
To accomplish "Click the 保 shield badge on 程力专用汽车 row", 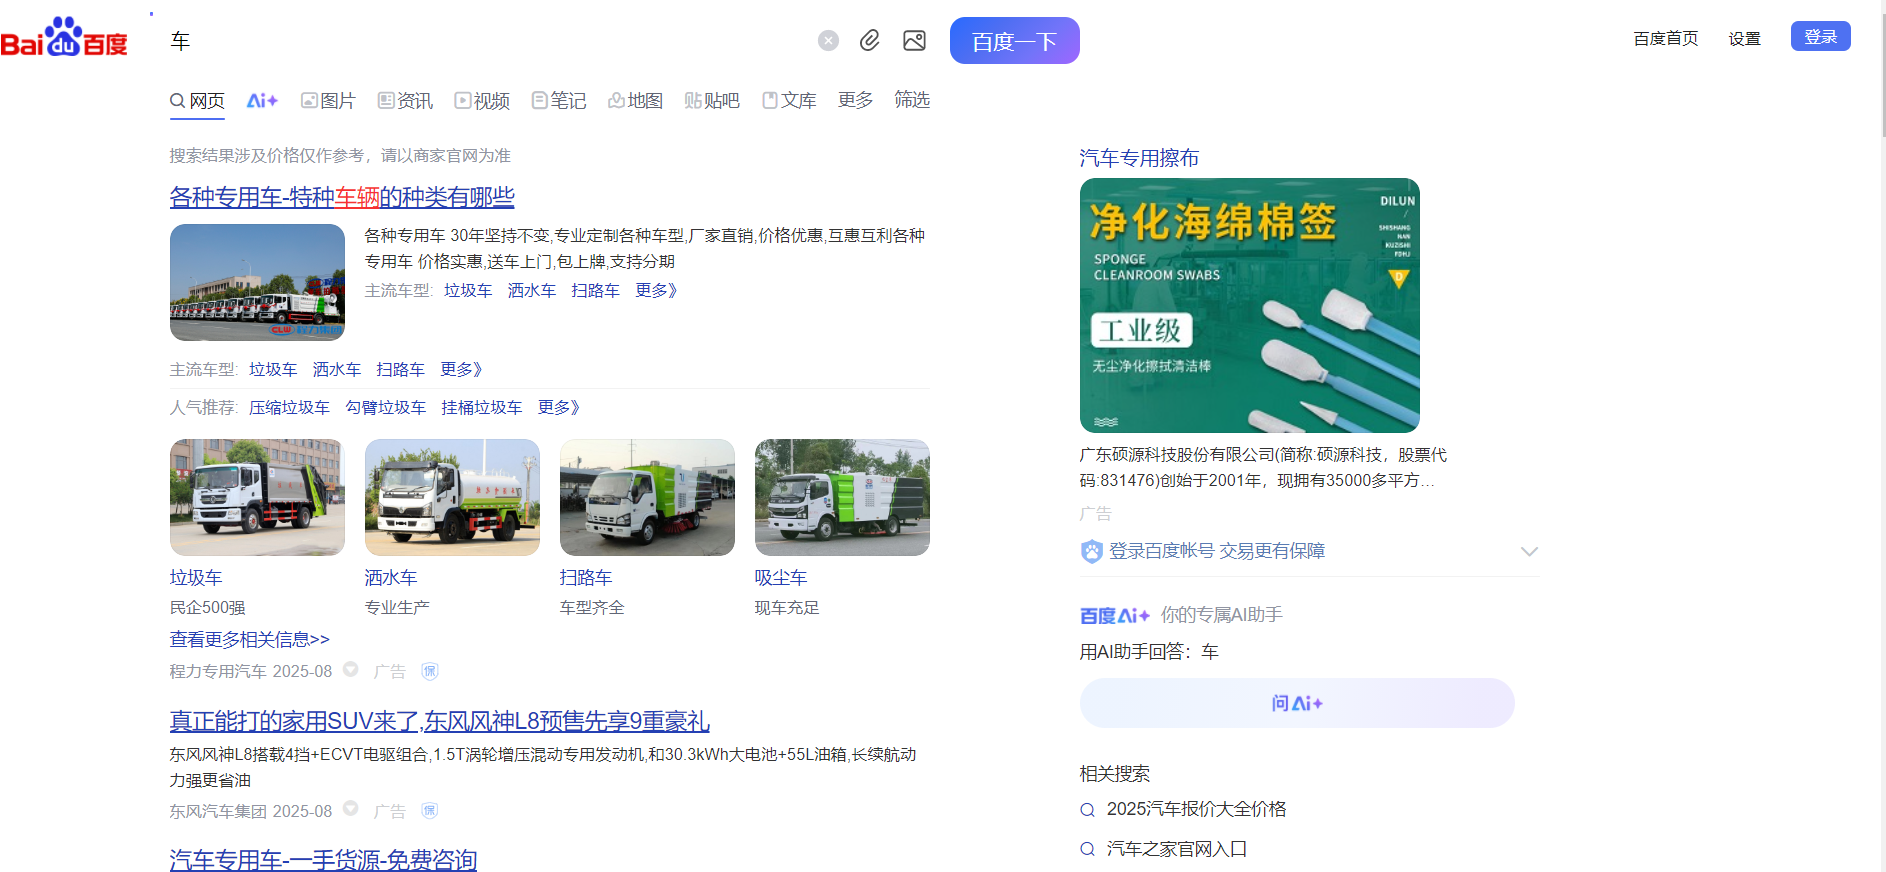I will pyautogui.click(x=430, y=671).
